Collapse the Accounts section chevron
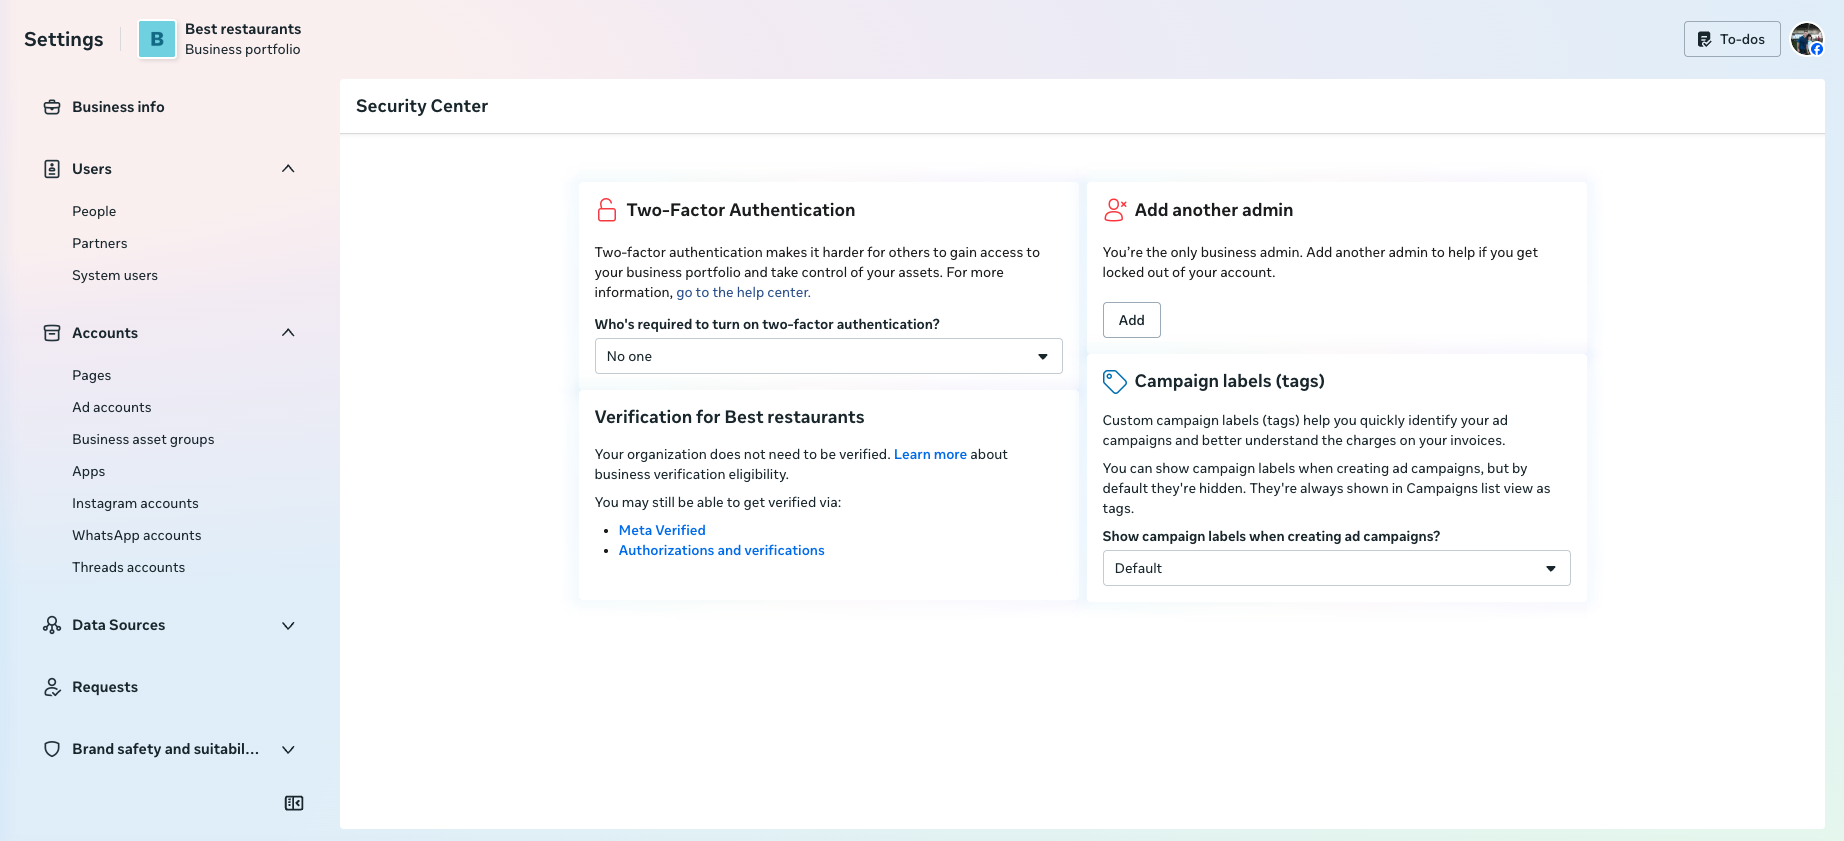1844x841 pixels. [288, 333]
